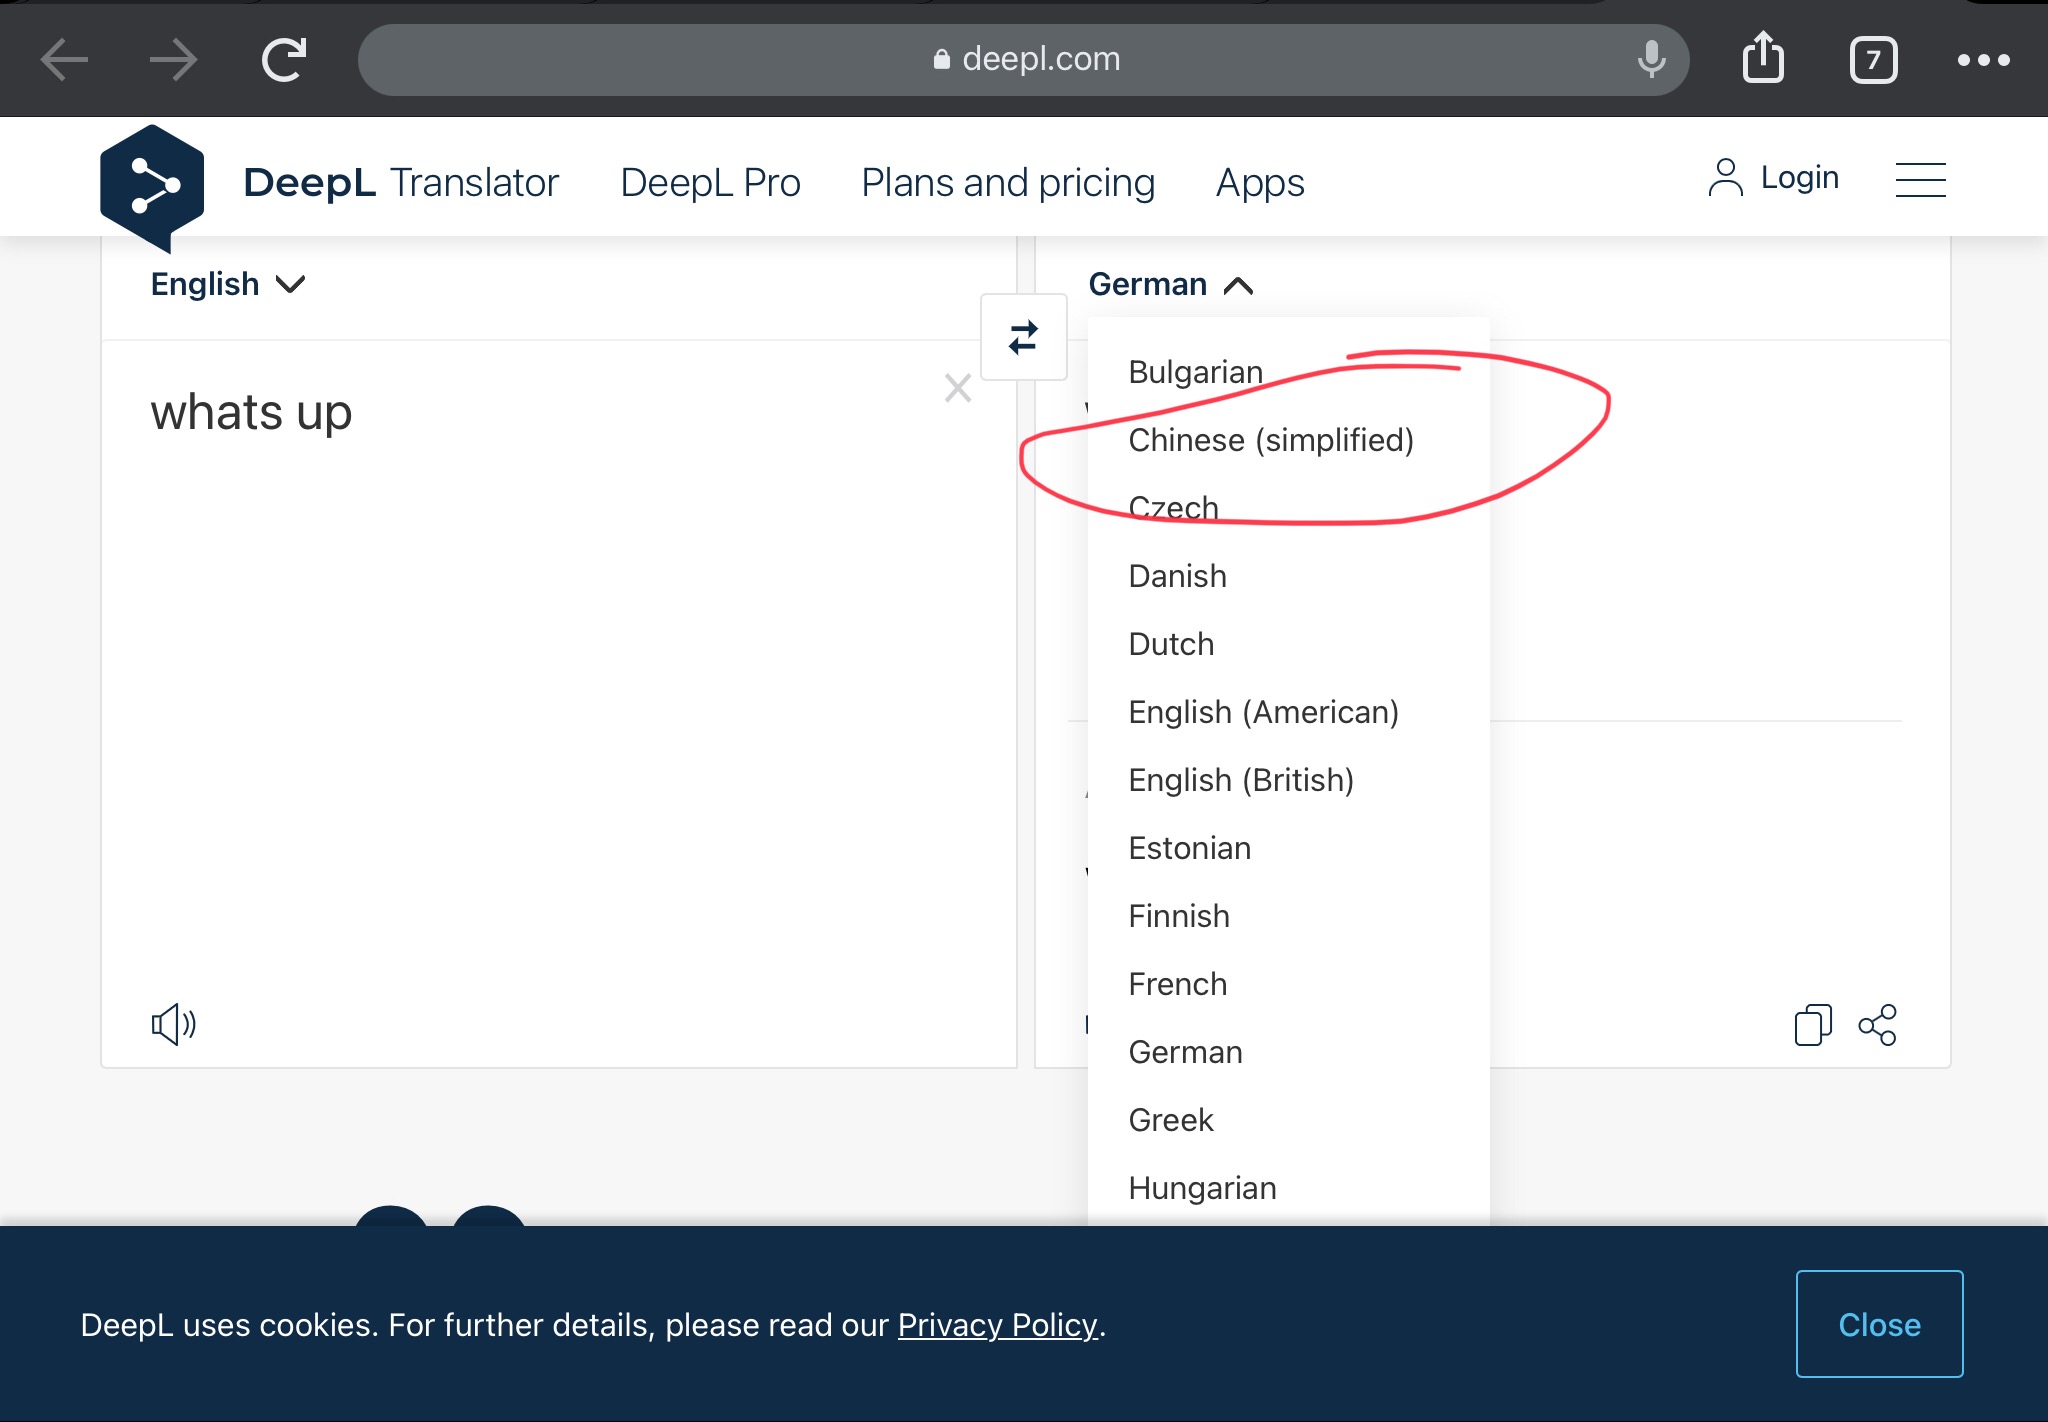Click the DeepL logo

[152, 185]
